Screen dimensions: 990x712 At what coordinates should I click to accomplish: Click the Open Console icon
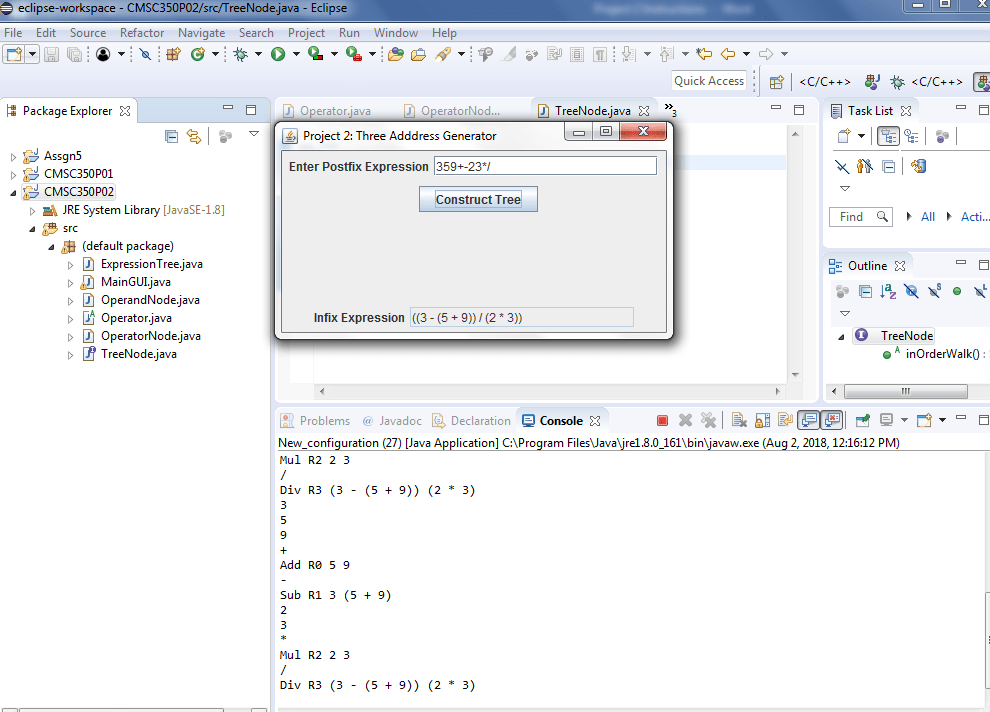pyautogui.click(x=924, y=420)
